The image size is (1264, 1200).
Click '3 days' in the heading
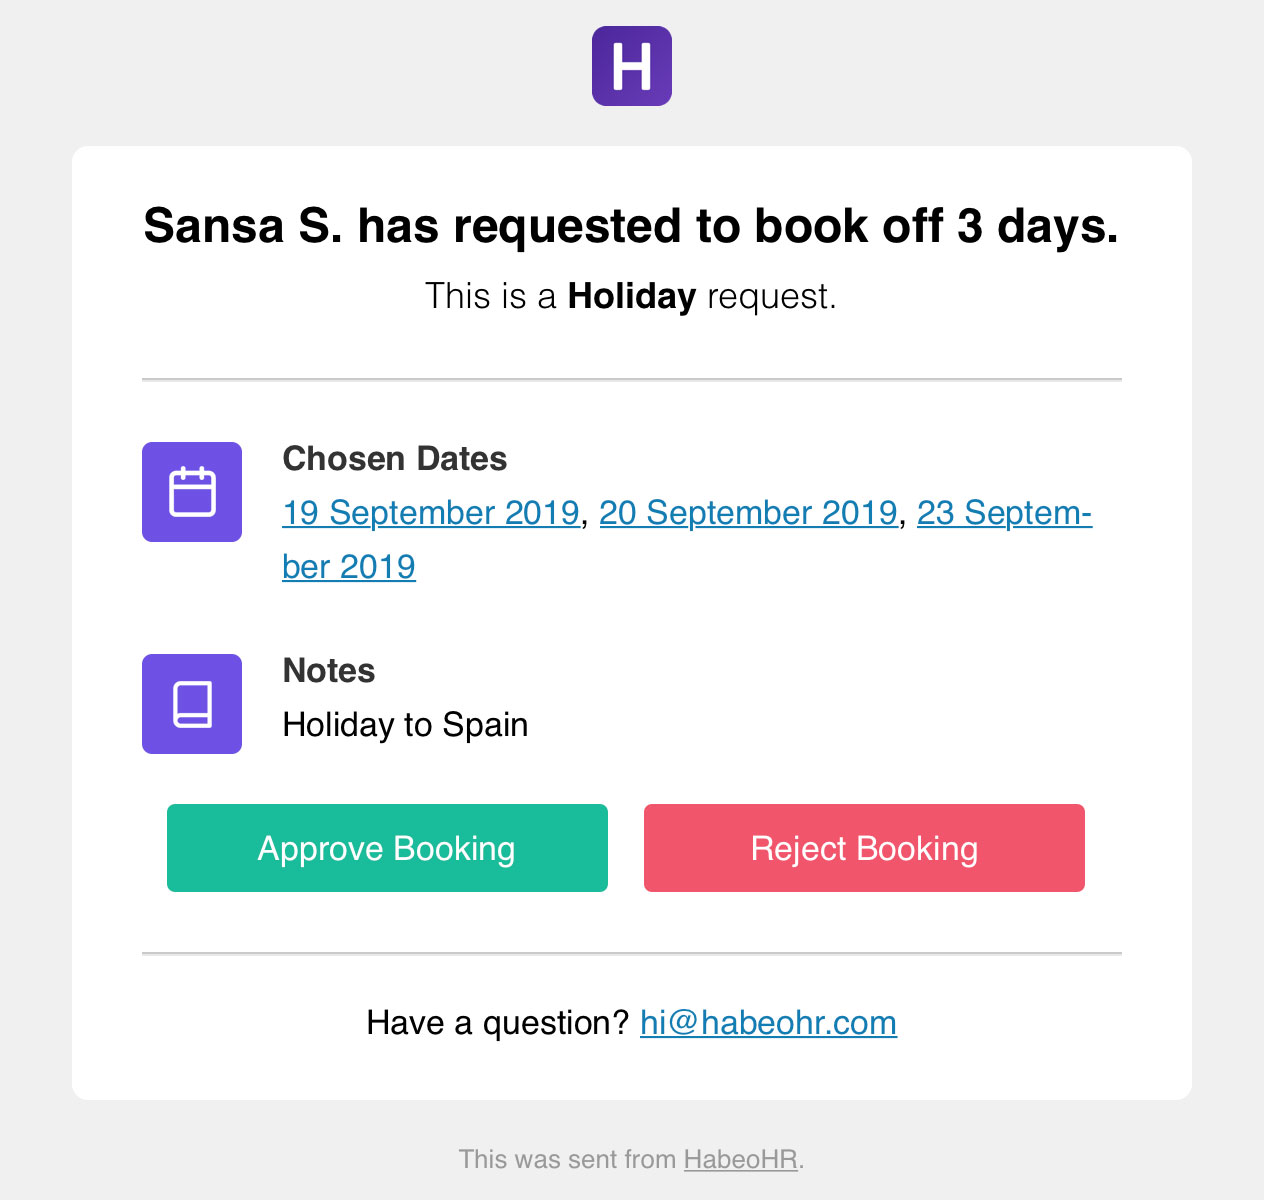point(1036,226)
